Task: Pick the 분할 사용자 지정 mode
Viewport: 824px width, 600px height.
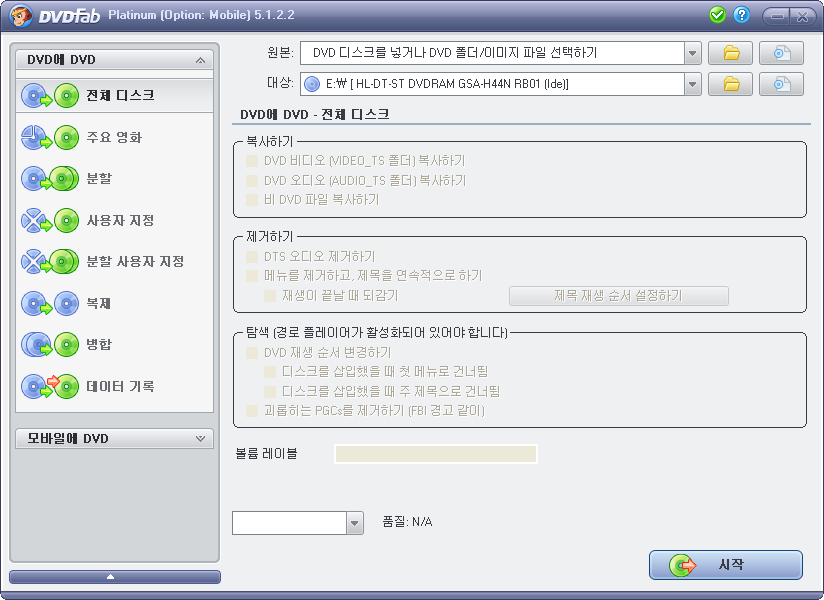Action: (115, 262)
